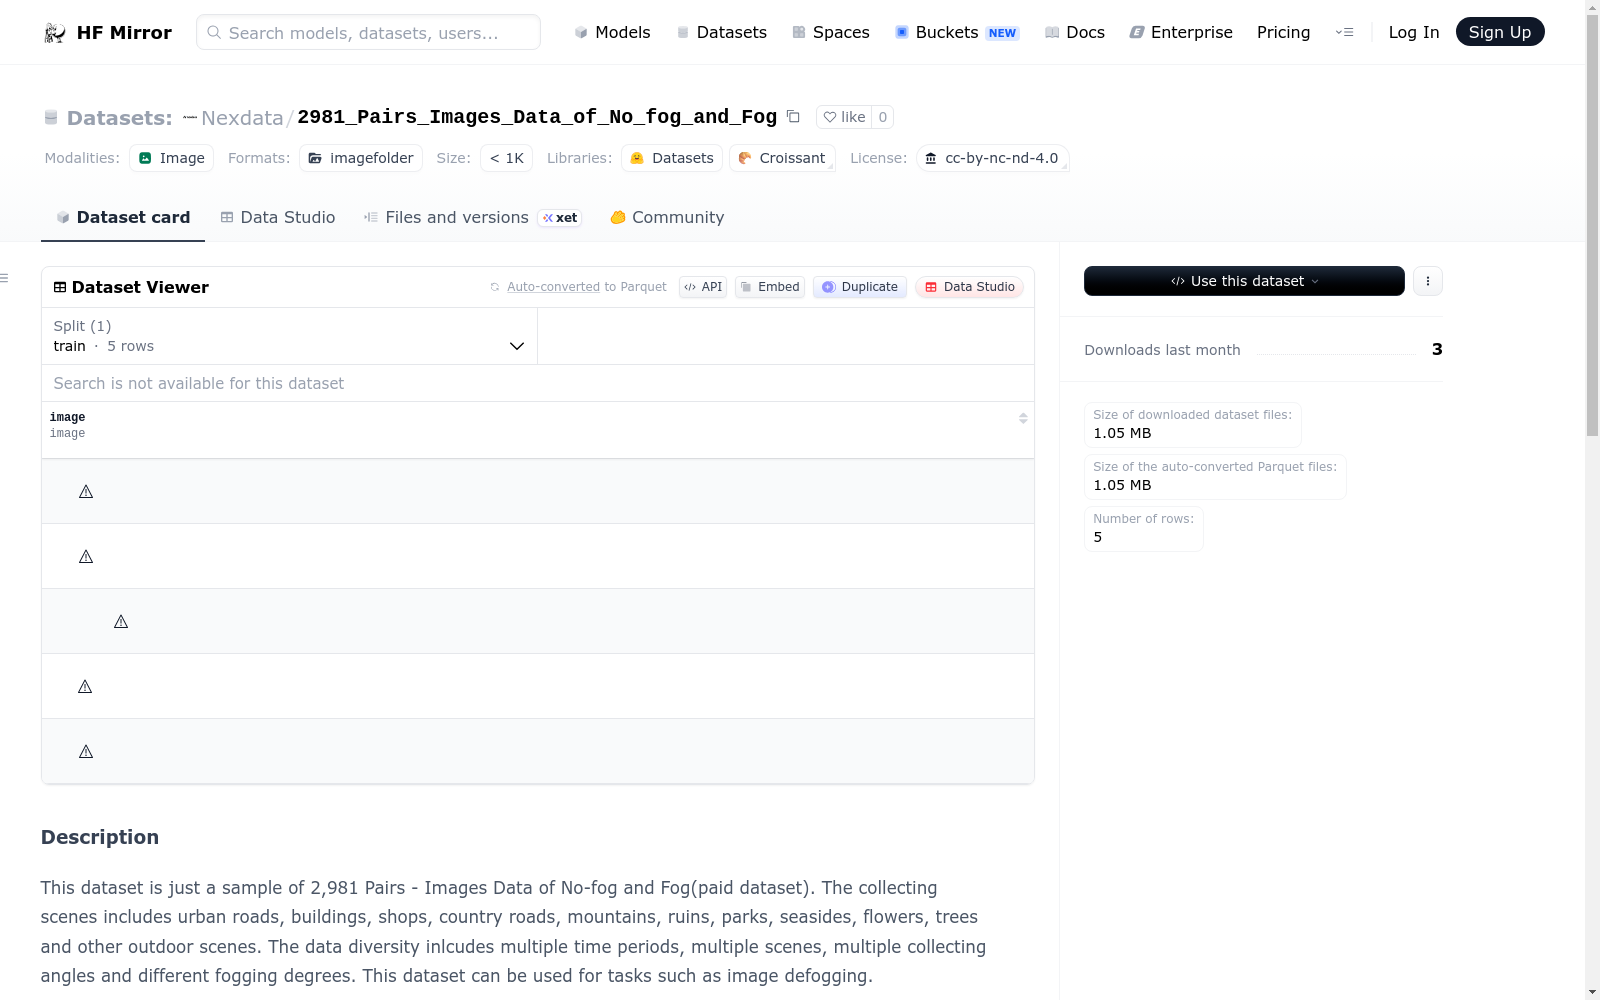Click the Number of rows value 5
The width and height of the screenshot is (1600, 1000).
pos(1098,537)
